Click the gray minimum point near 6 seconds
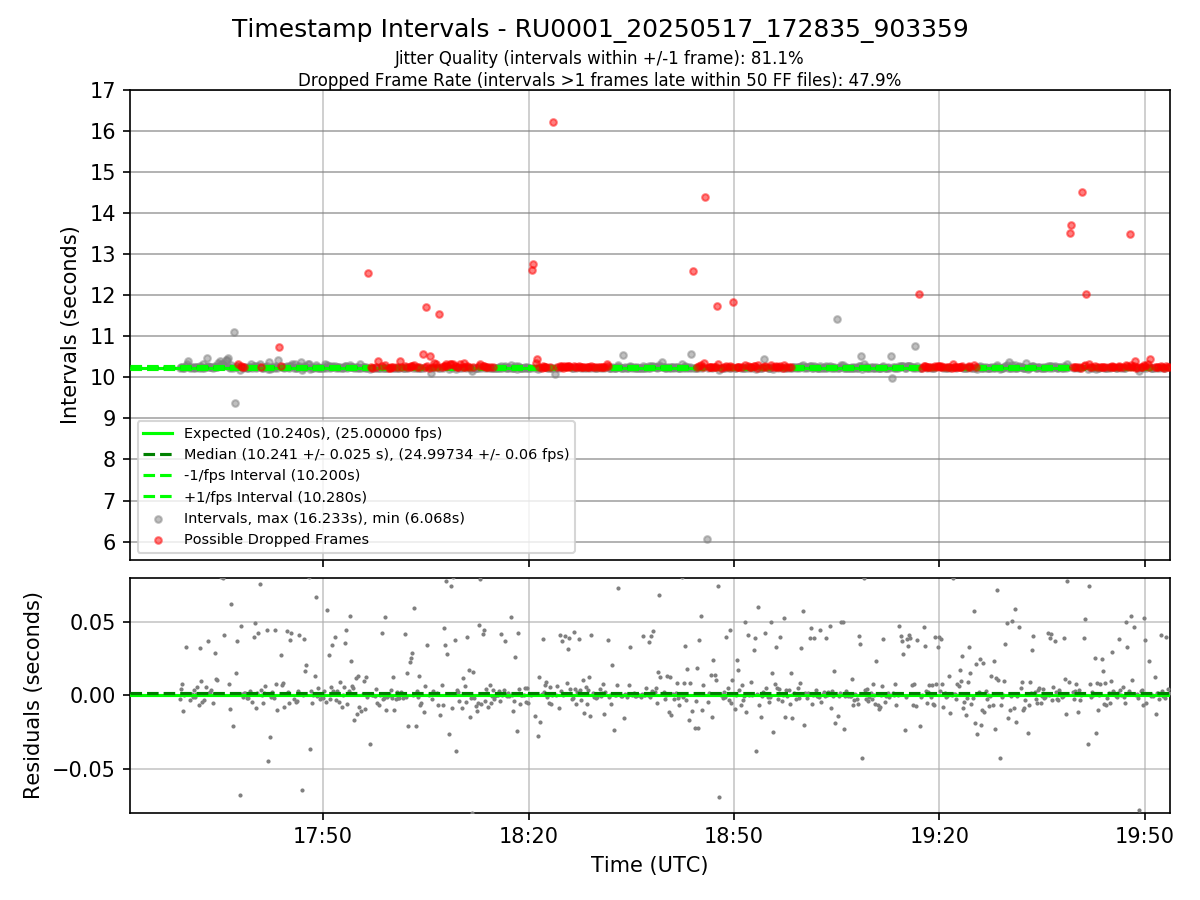The image size is (1200, 900). (x=707, y=539)
